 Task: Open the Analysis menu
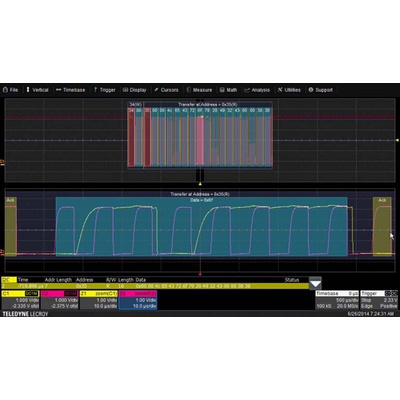point(257,90)
